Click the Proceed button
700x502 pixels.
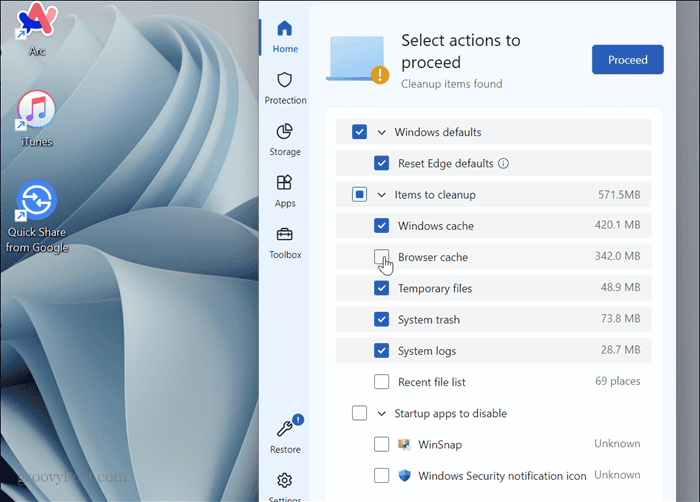627,59
